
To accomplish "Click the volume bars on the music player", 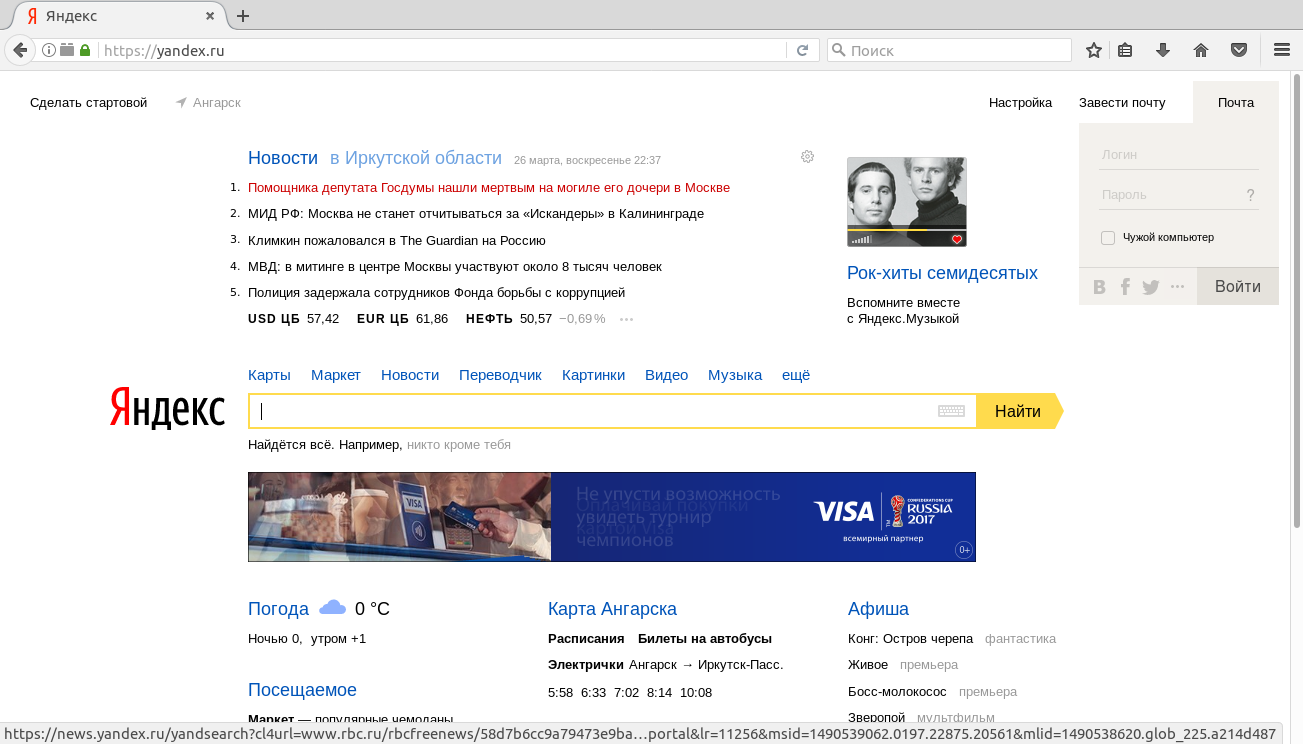I will pos(862,239).
